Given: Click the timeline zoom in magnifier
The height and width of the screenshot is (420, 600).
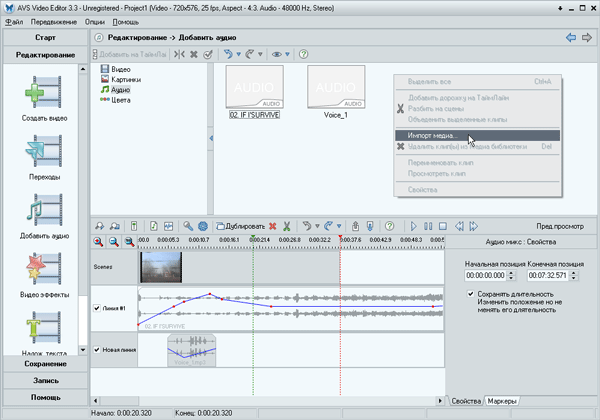Looking at the screenshot, I should [98, 242].
